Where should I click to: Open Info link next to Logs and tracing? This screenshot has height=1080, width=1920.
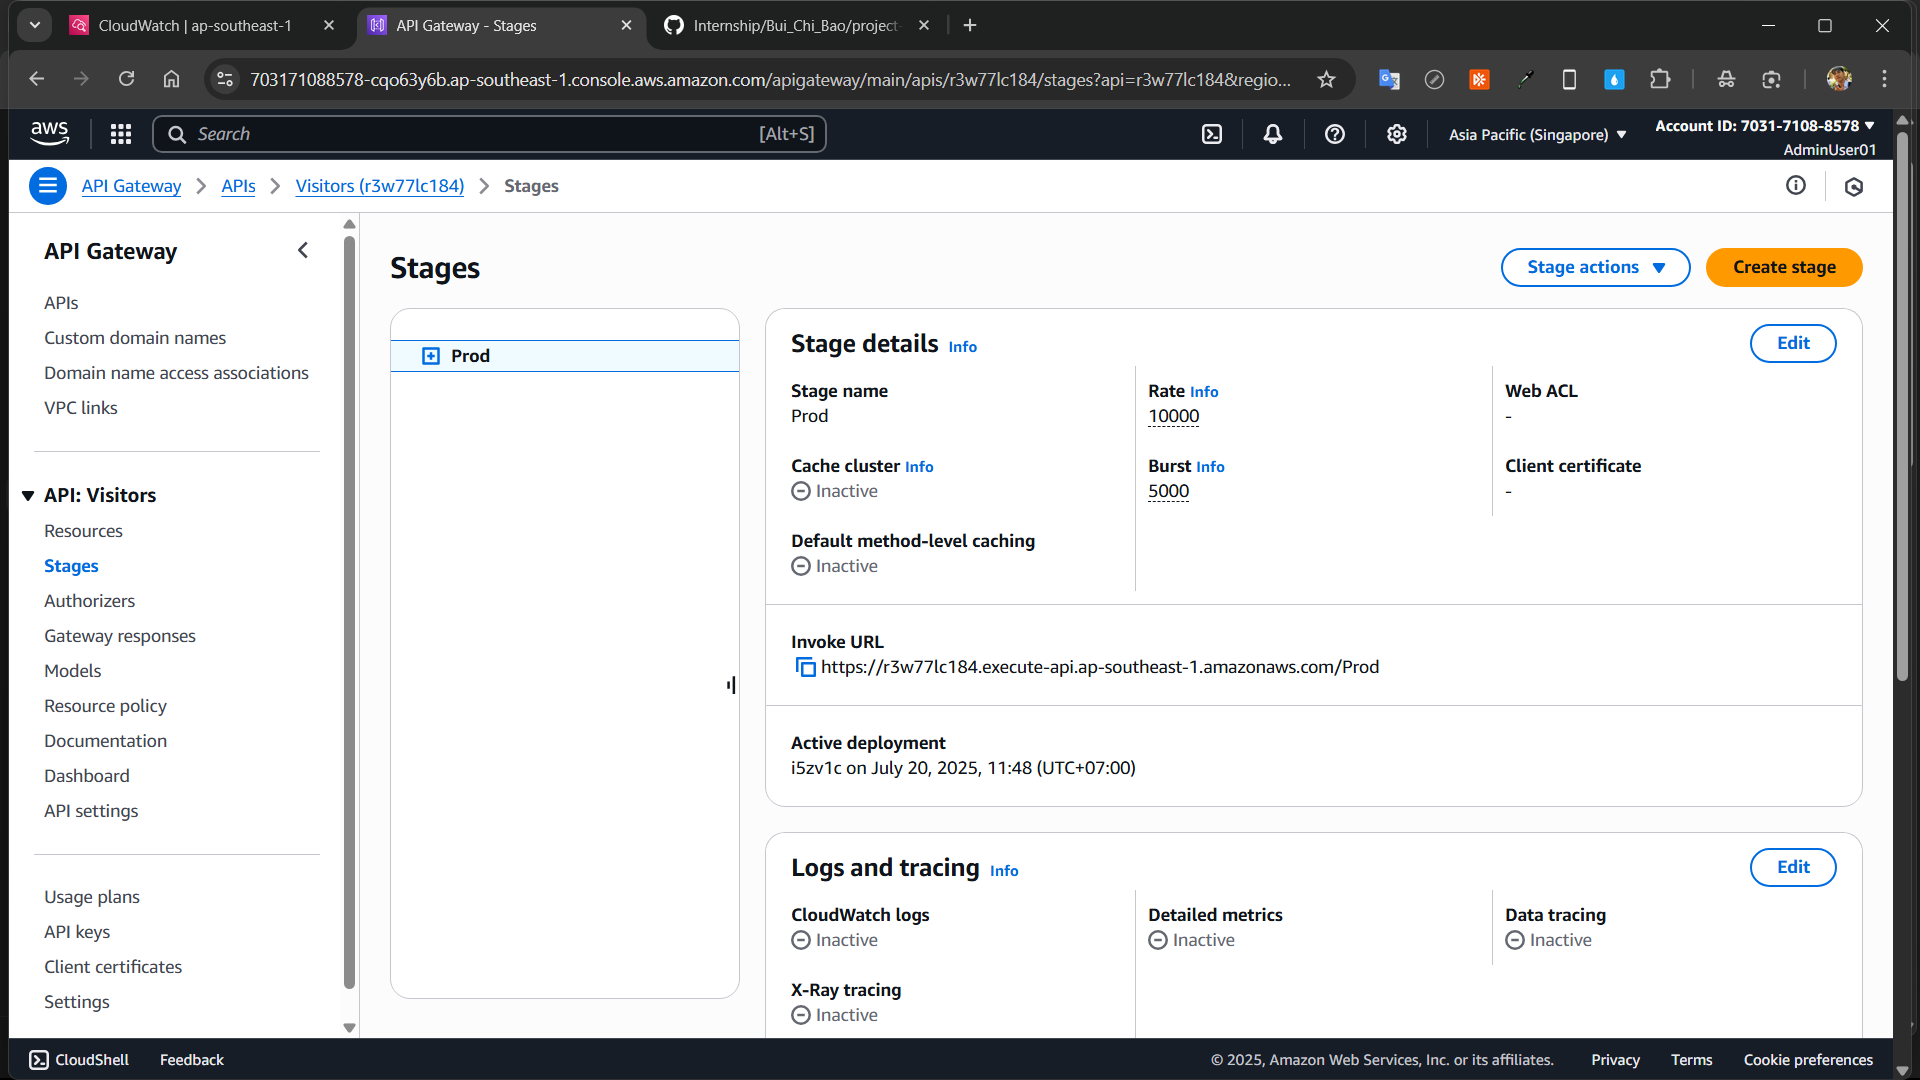[x=1004, y=871]
